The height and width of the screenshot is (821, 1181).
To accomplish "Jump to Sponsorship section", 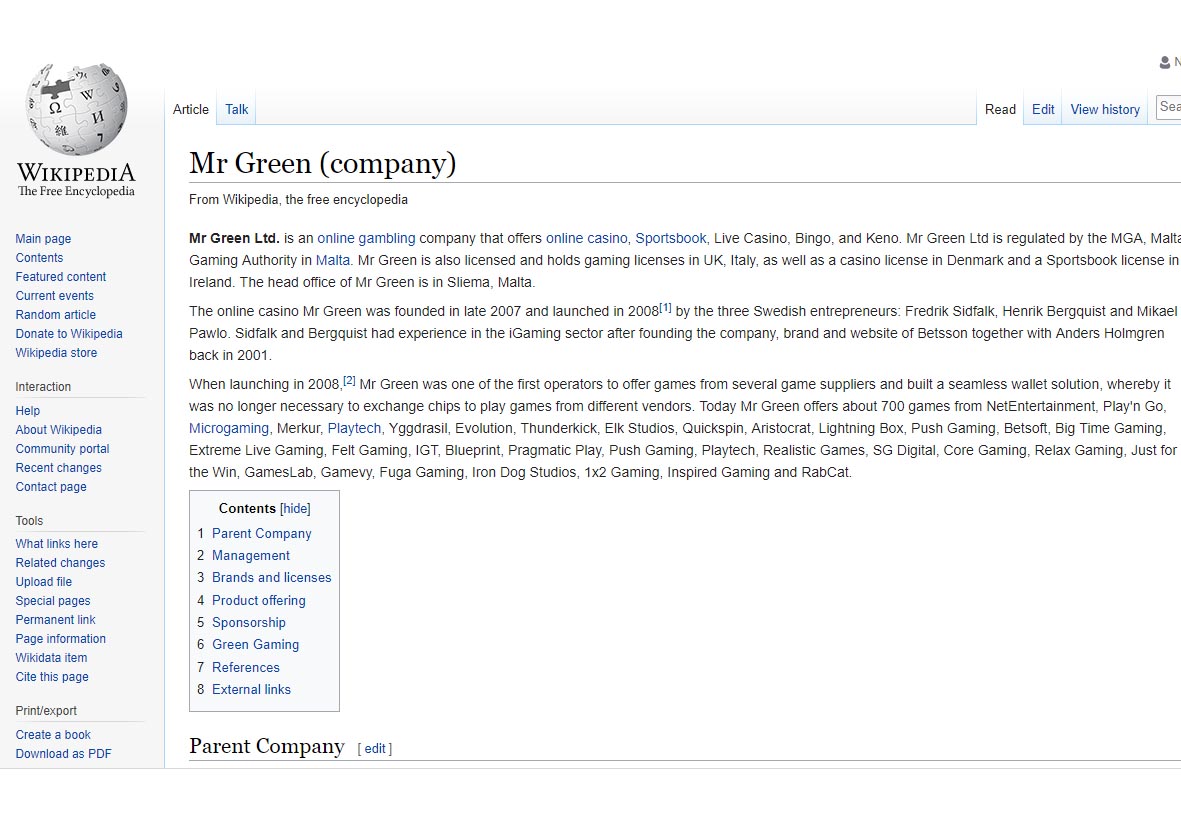I will click(x=249, y=622).
